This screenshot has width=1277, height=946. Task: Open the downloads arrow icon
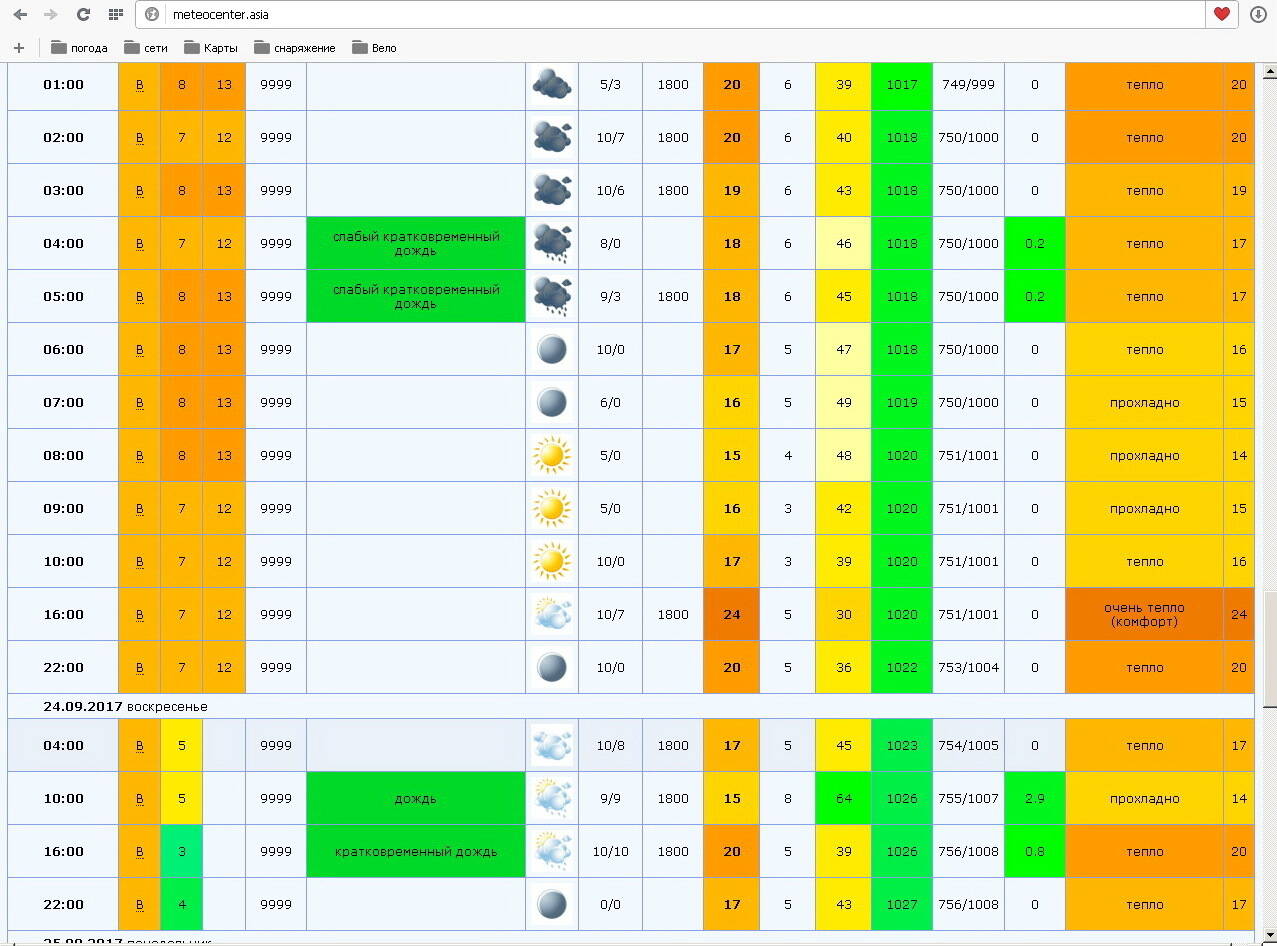pyautogui.click(x=1258, y=14)
